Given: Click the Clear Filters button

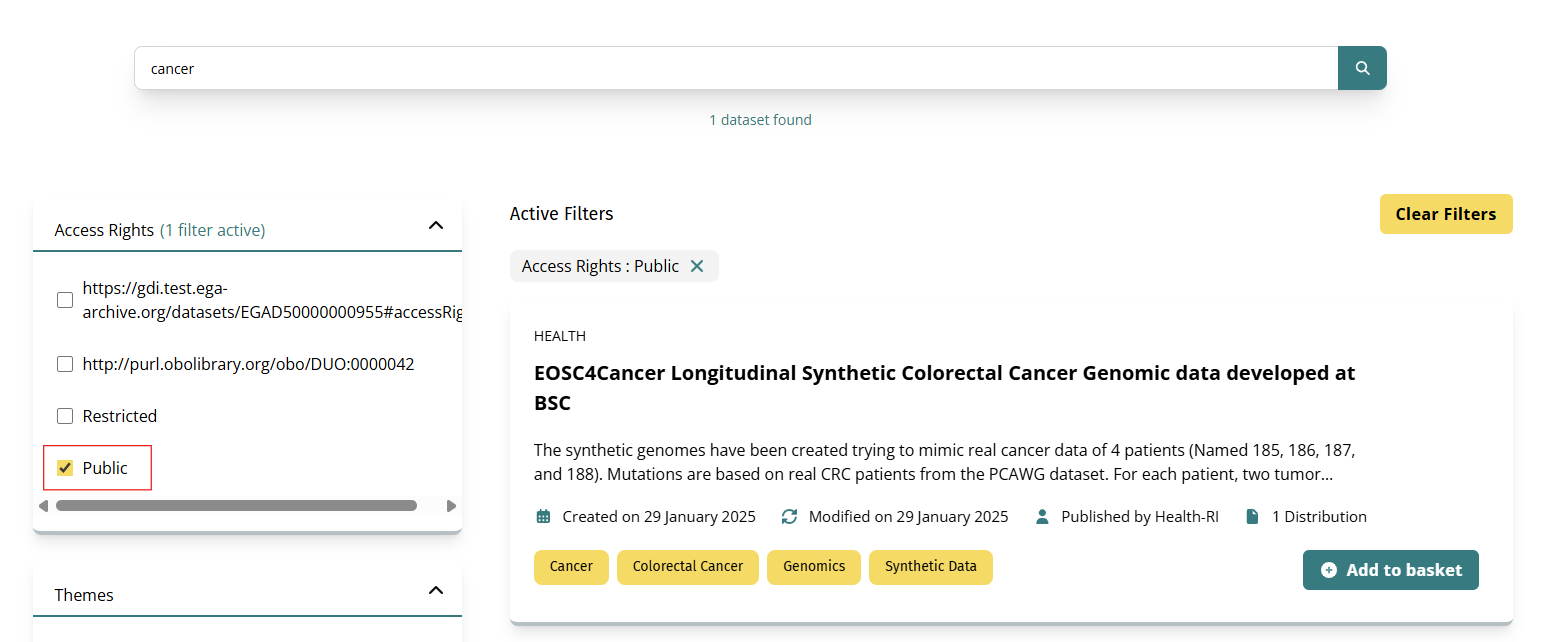Looking at the screenshot, I should 1446,214.
